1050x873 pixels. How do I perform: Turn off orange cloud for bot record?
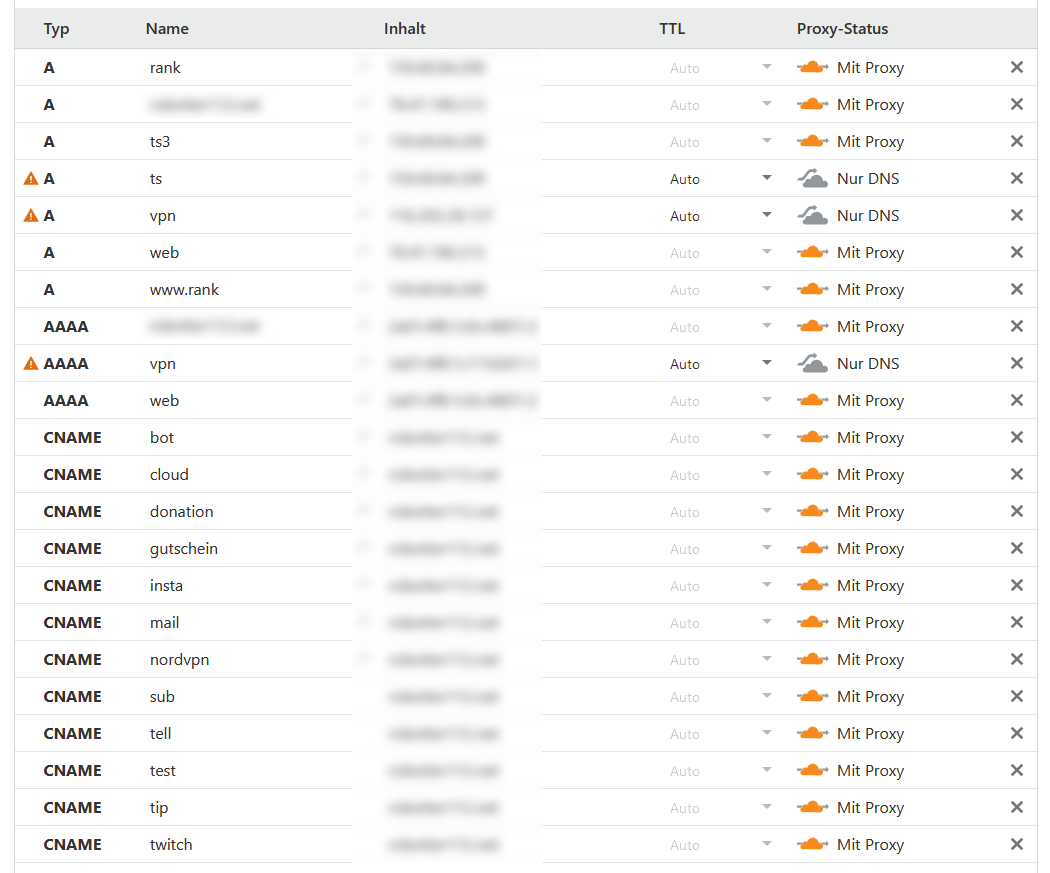(812, 438)
